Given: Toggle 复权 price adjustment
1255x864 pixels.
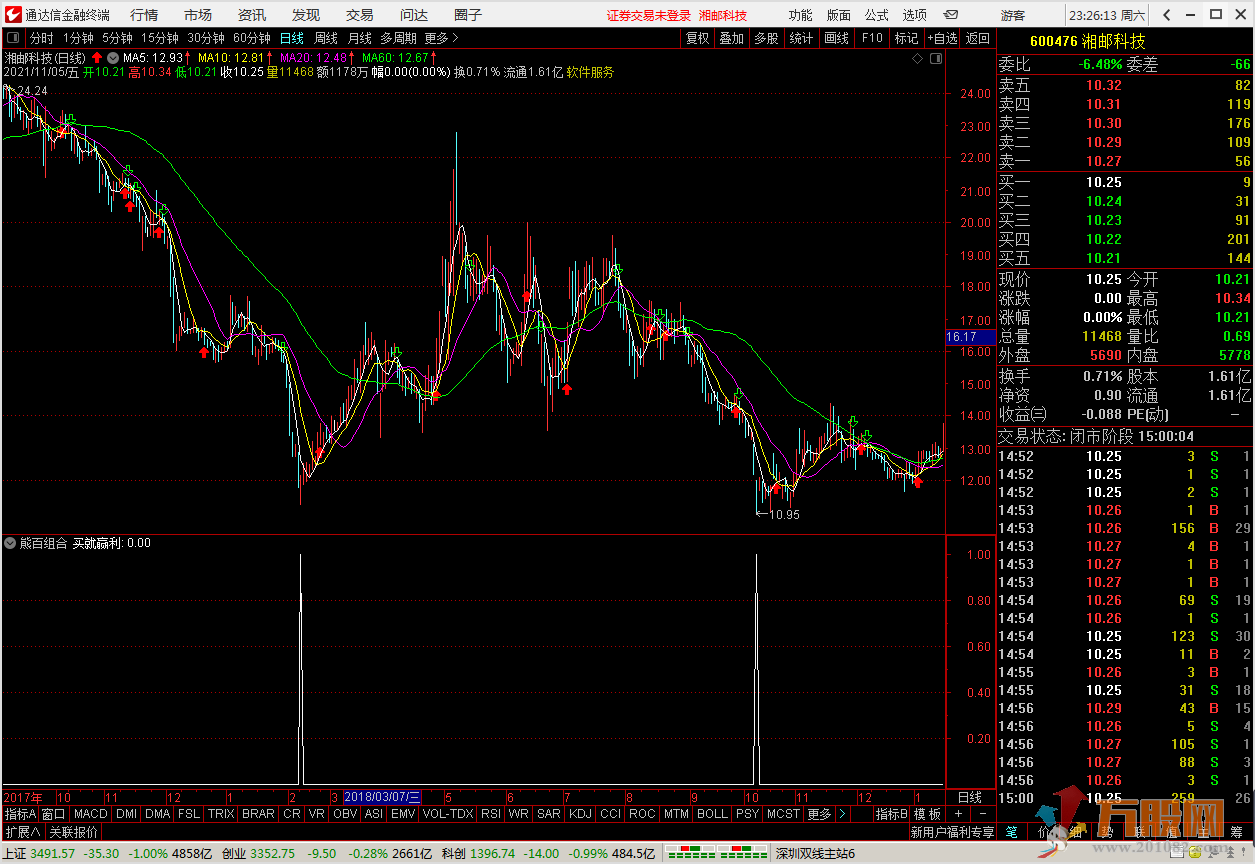Looking at the screenshot, I should click(x=697, y=38).
